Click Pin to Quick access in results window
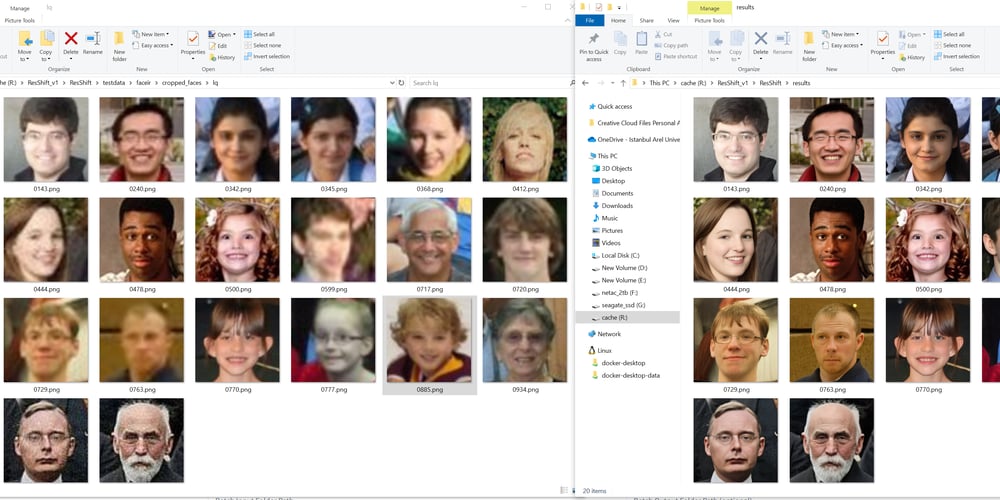 tap(594, 47)
